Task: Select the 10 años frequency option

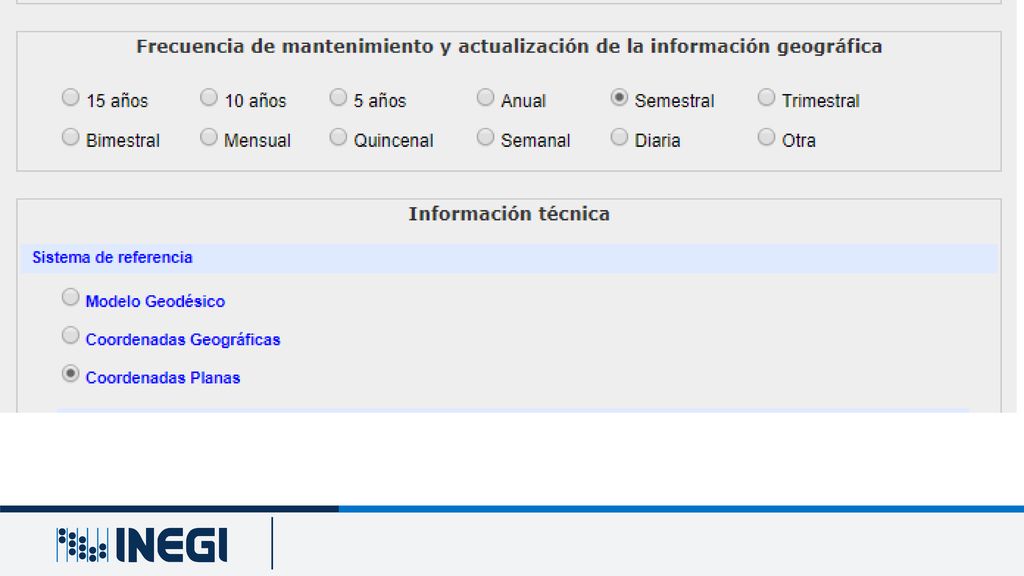Action: [209, 97]
